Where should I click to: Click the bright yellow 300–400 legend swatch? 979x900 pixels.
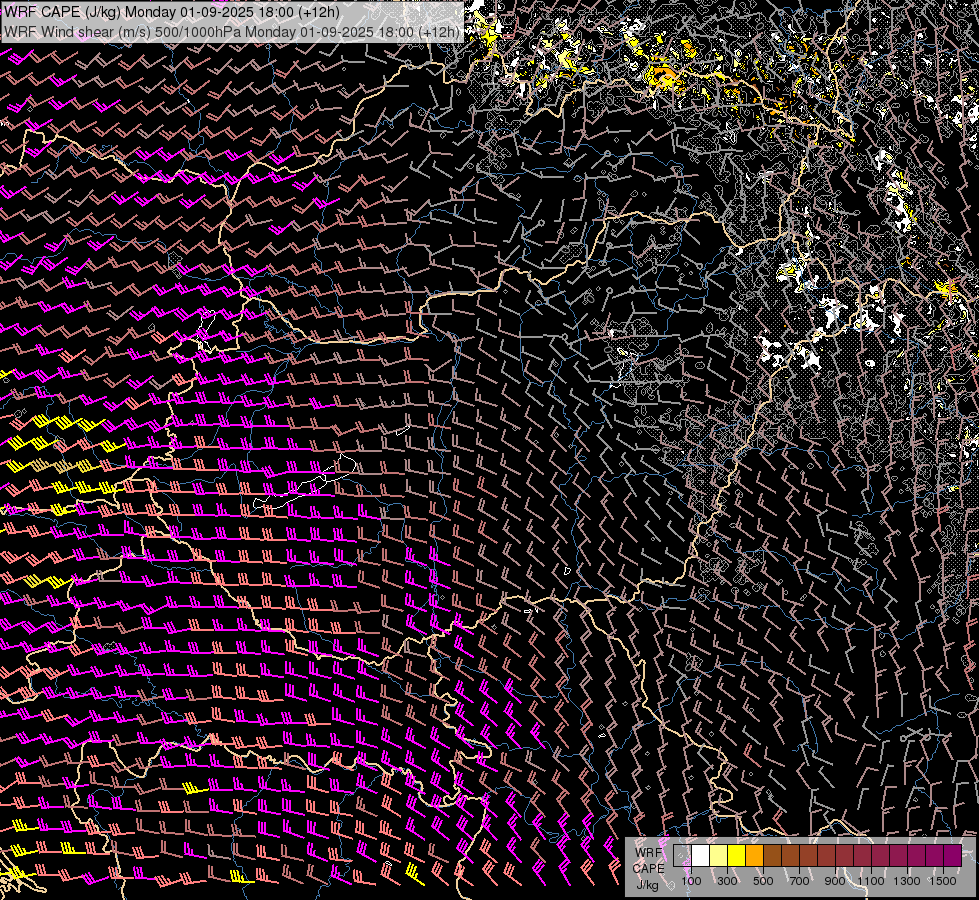(737, 856)
